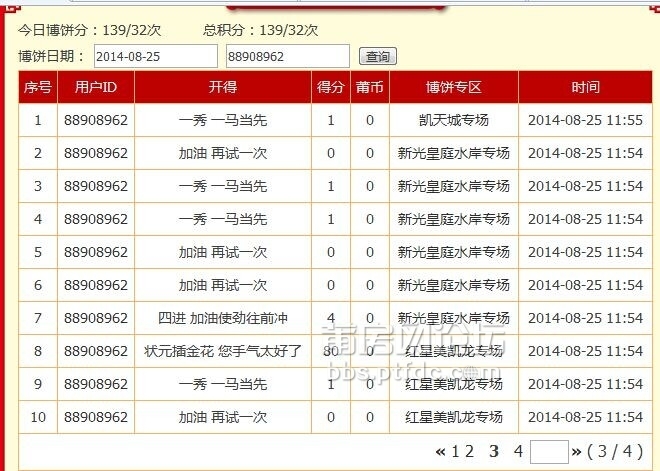Viewport: 660px width, 471px height.
Task: Click the 得分 column header
Action: [x=331, y=87]
